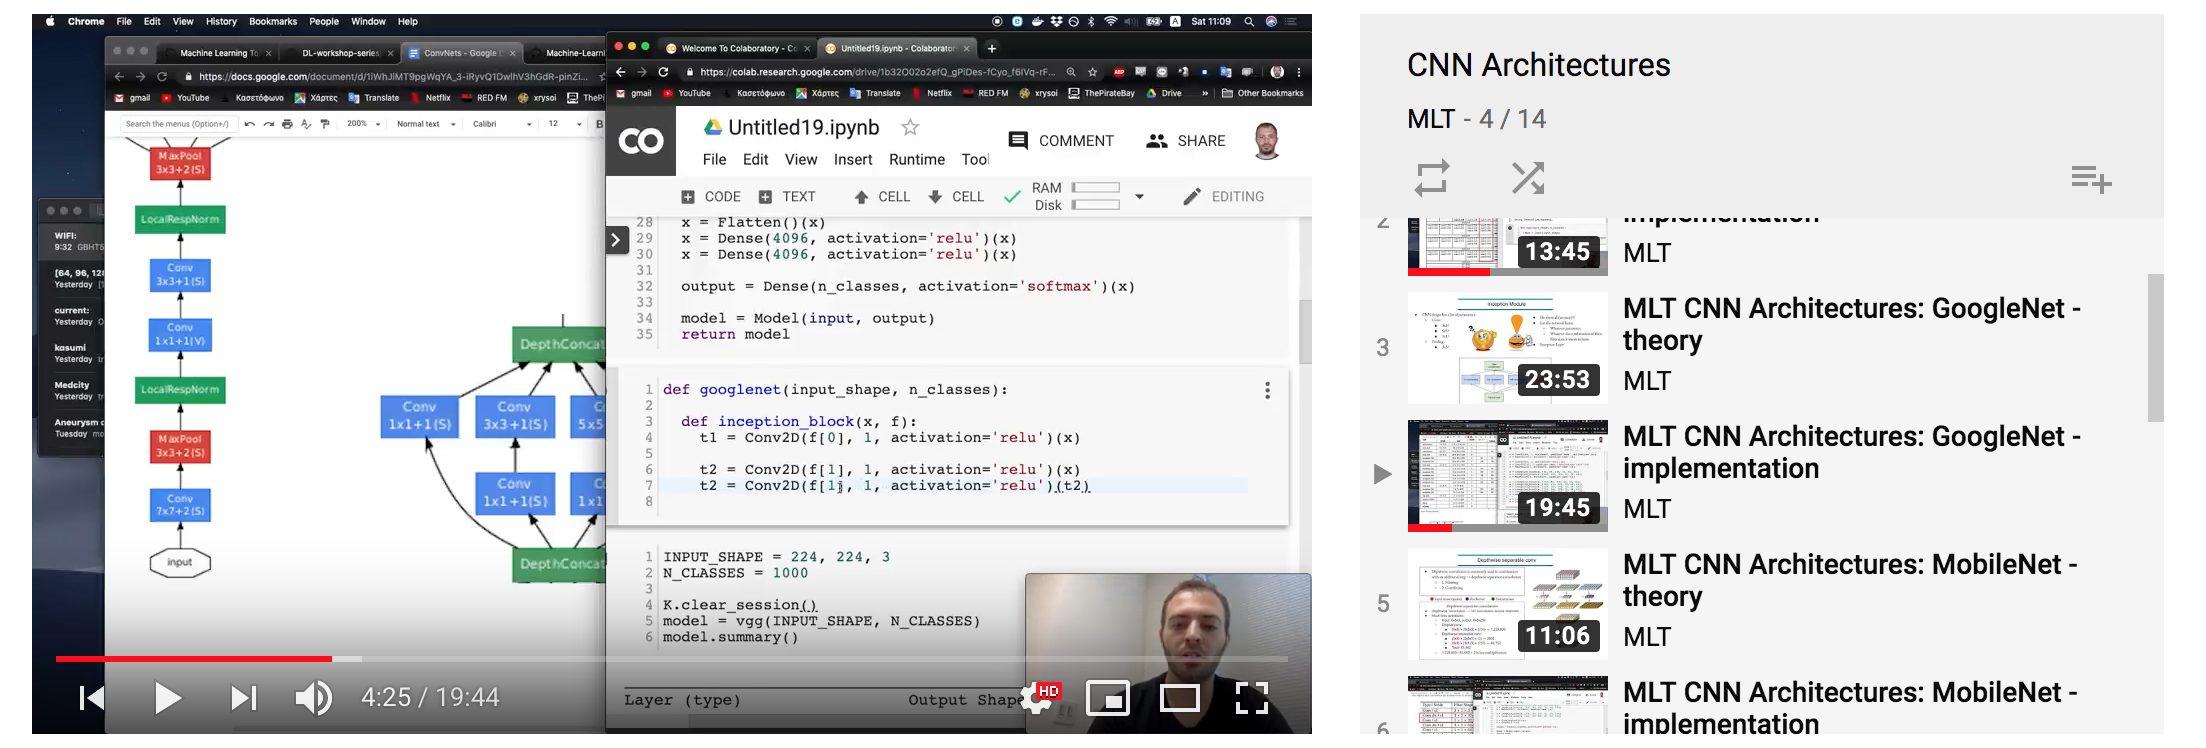Mute the video with the speaker icon
This screenshot has width=2206, height=748.
pos(314,697)
